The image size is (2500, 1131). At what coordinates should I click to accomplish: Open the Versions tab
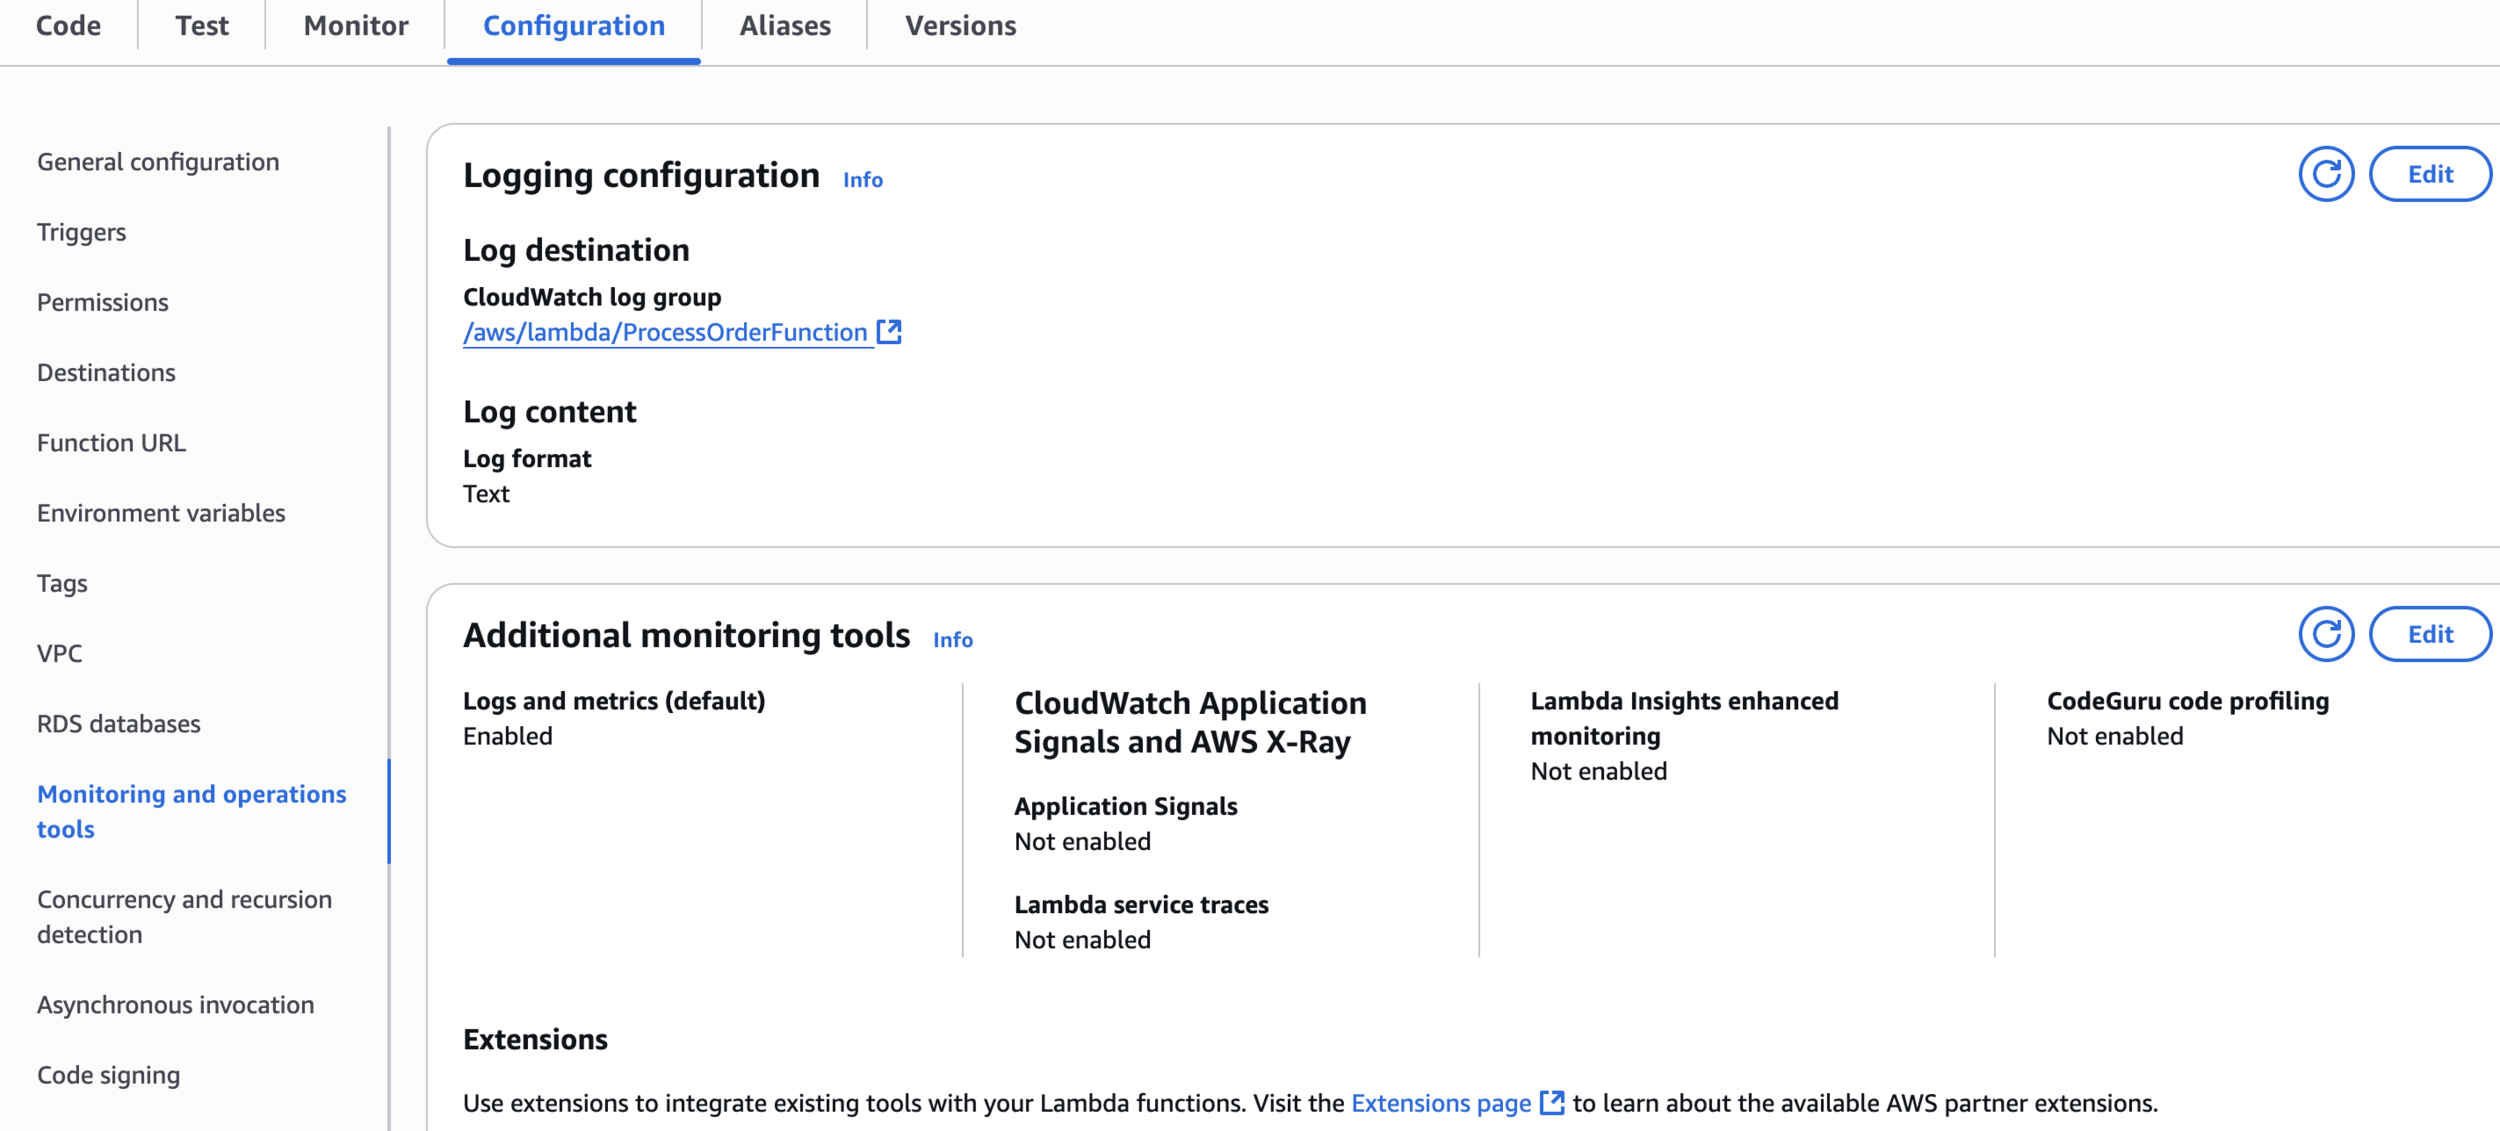coord(960,26)
